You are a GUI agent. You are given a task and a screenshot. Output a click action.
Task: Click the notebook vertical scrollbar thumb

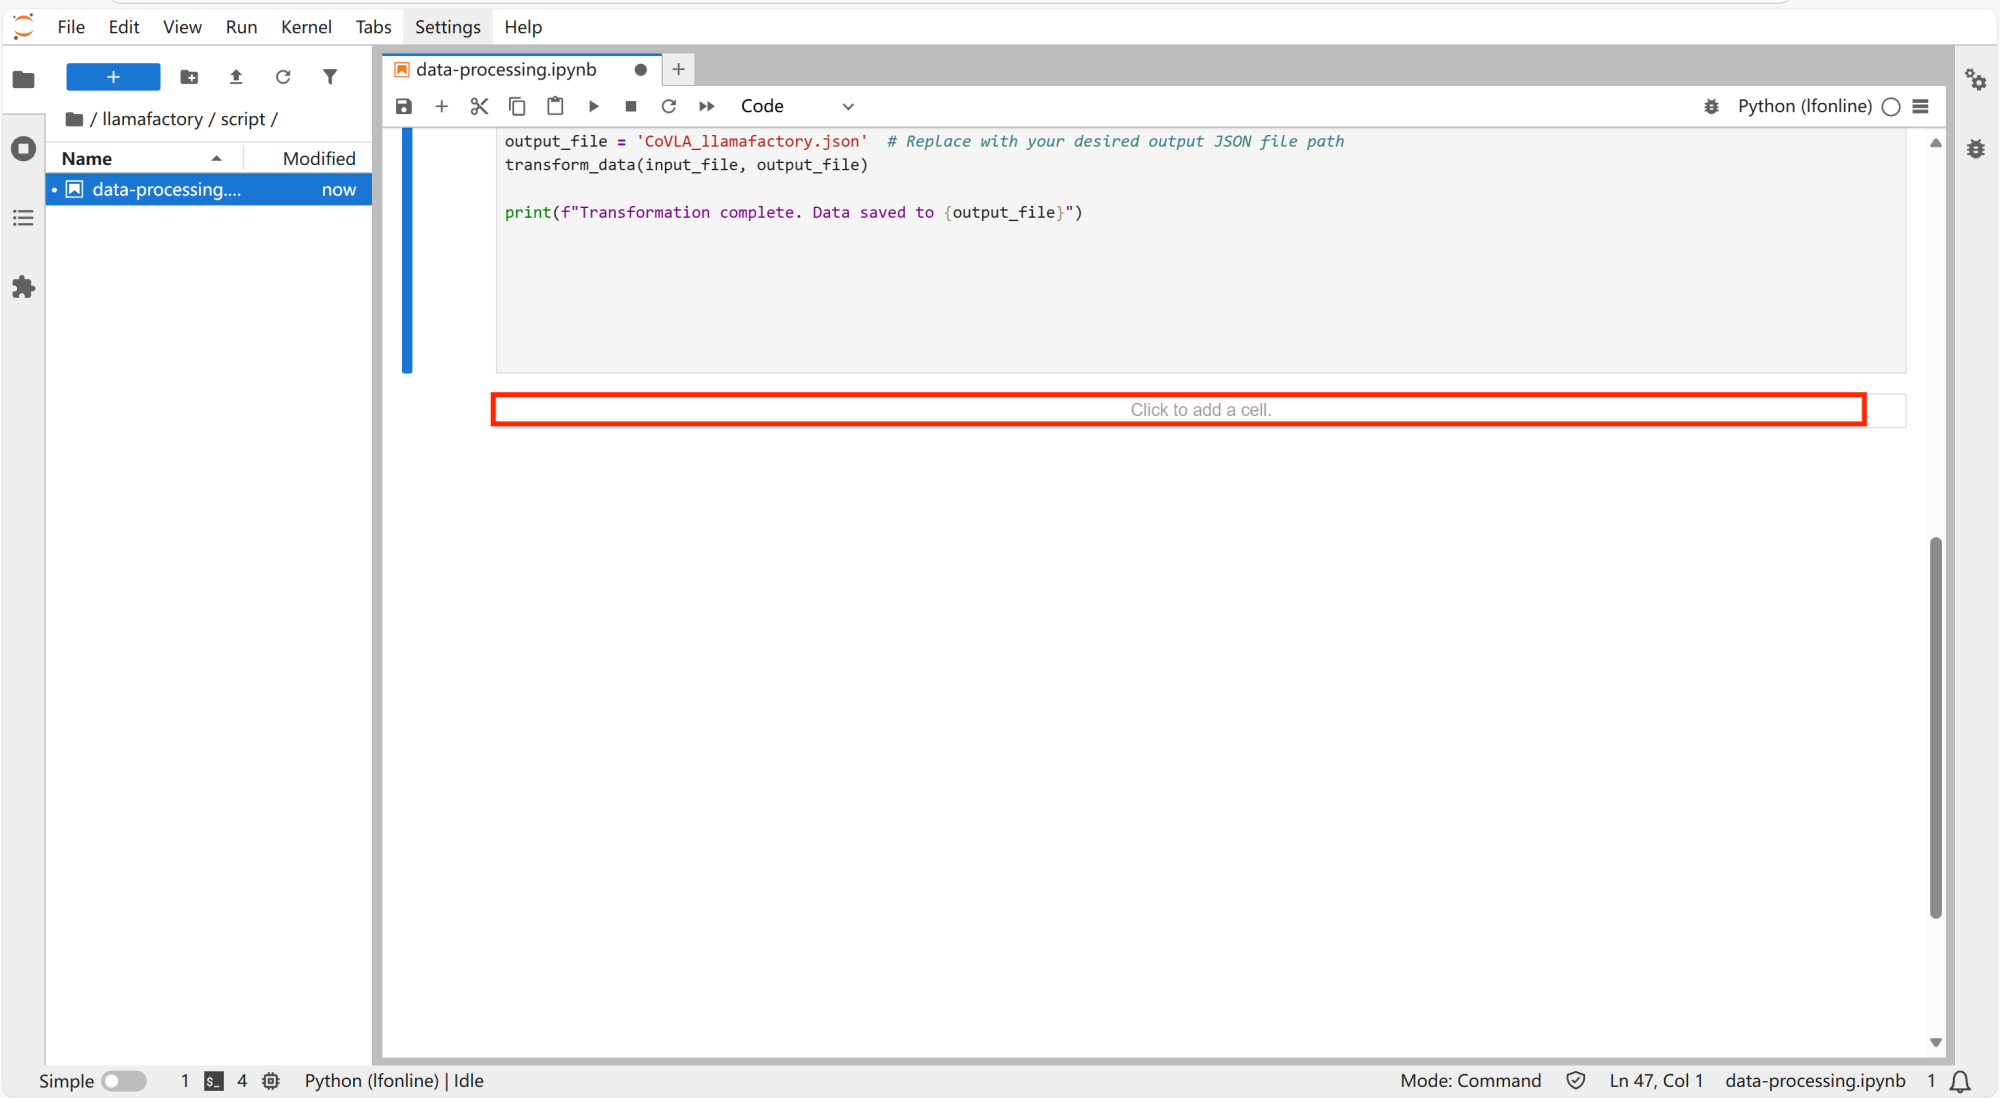(x=1935, y=727)
